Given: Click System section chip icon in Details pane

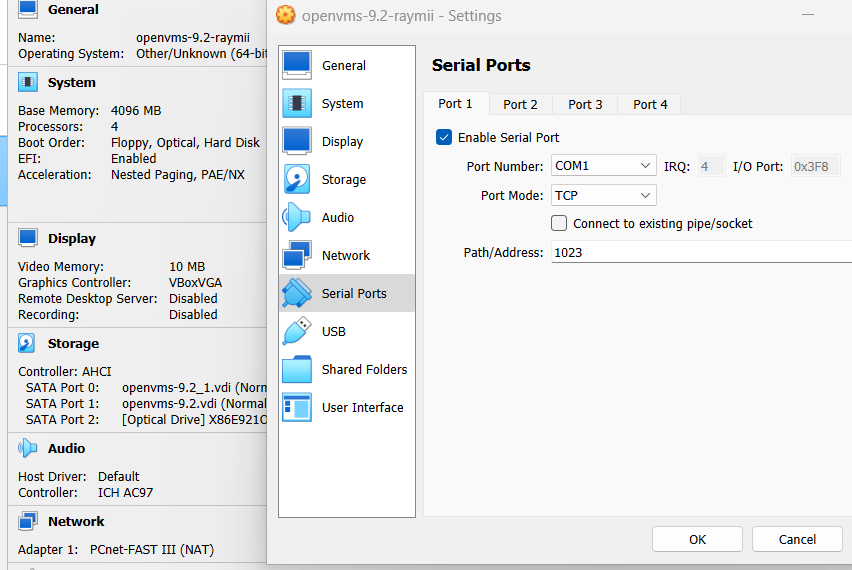Looking at the screenshot, I should click(x=28, y=82).
